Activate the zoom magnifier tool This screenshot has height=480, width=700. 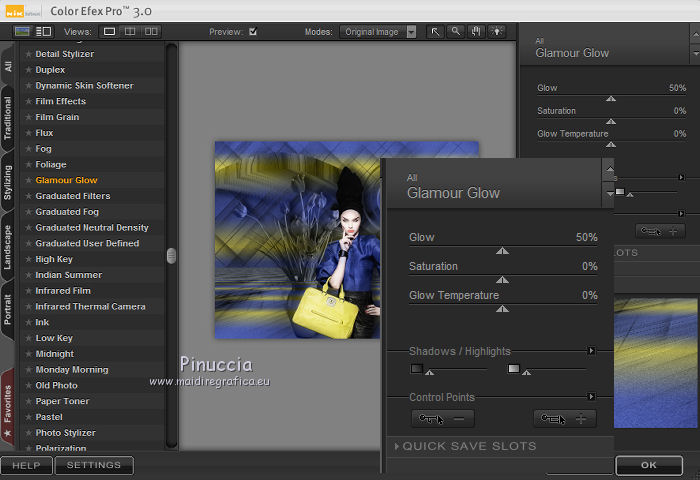click(455, 32)
